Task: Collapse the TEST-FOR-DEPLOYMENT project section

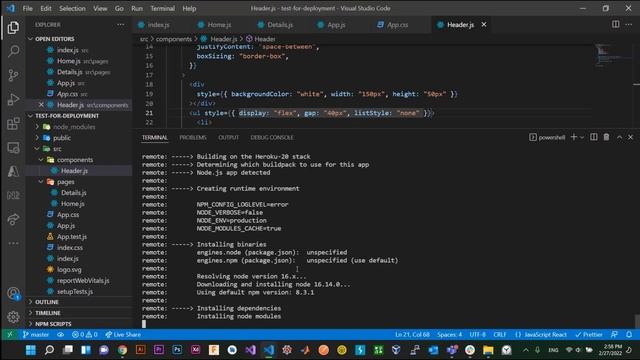Action: pyautogui.click(x=31, y=116)
